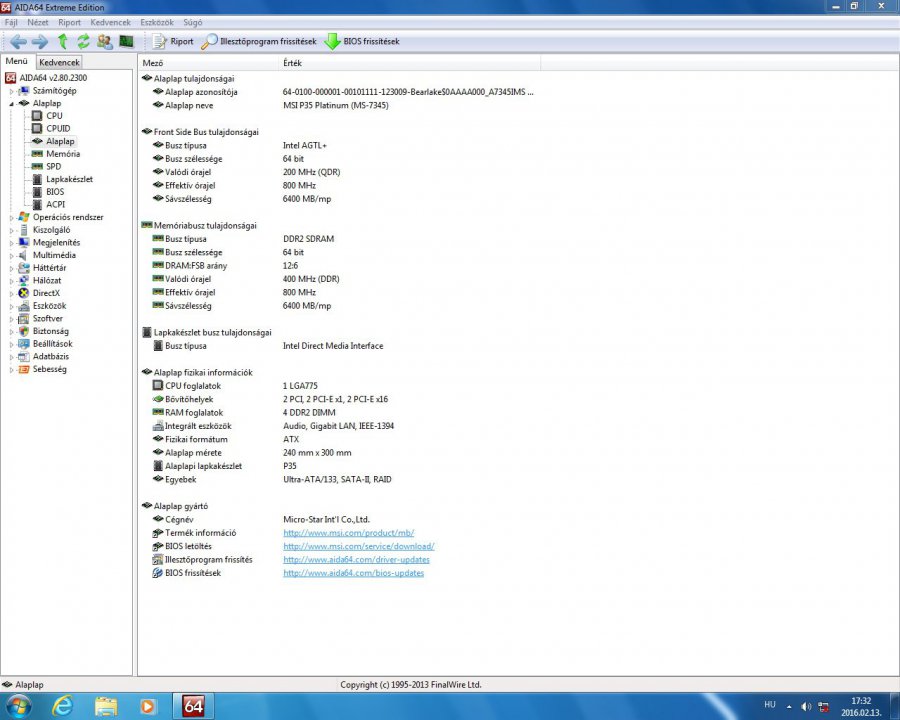The height and width of the screenshot is (720, 900).
Task: Expand Operációs rendszer node
Action: [x=11, y=218]
